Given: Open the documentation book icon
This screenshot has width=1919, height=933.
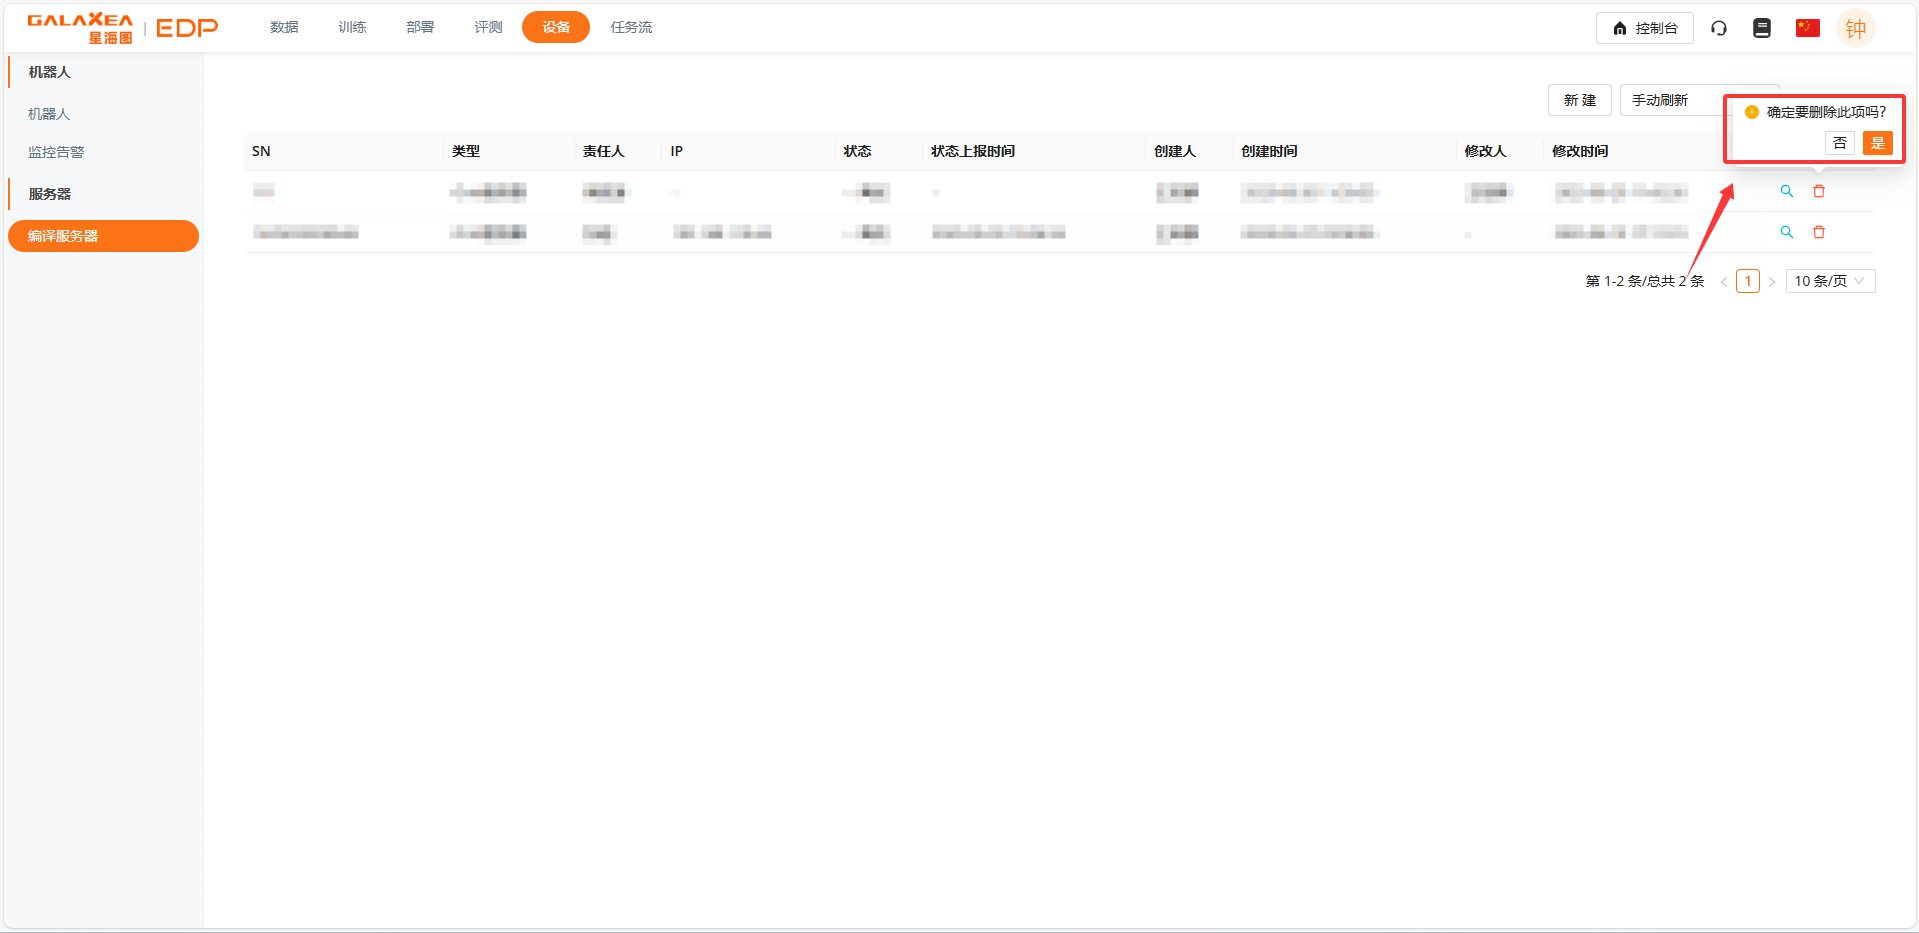Looking at the screenshot, I should [x=1762, y=28].
